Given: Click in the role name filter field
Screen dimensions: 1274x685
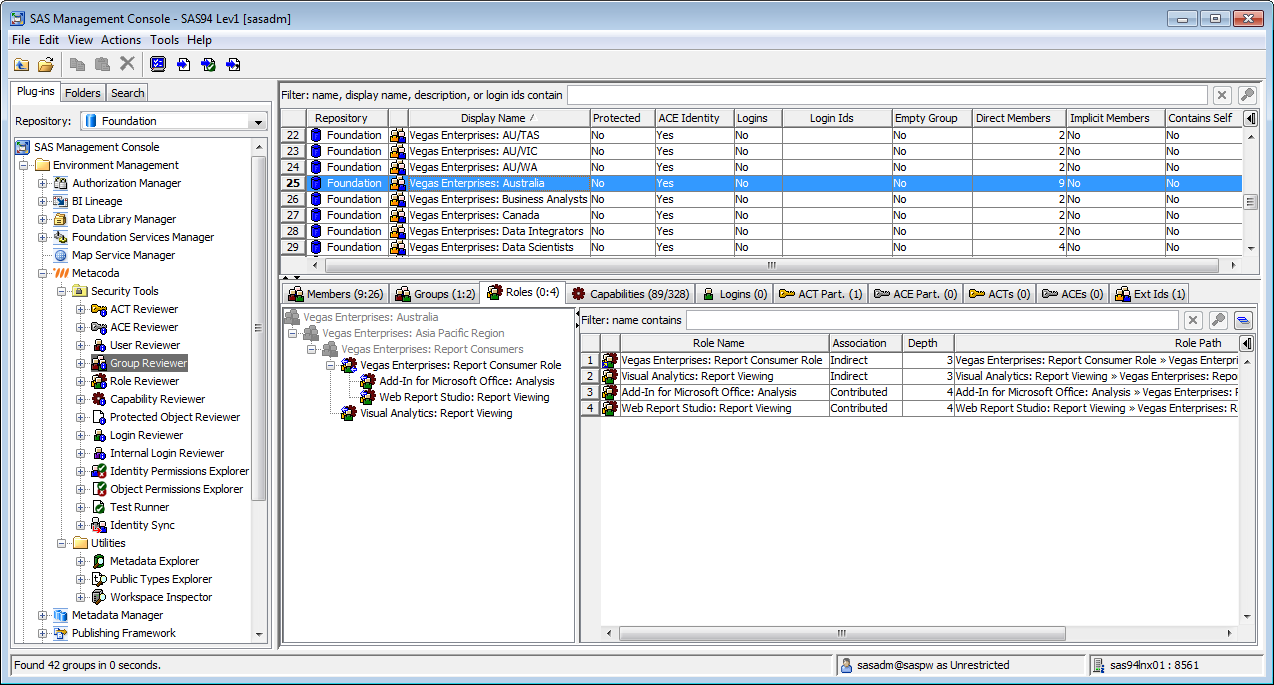Looking at the screenshot, I should (931, 320).
